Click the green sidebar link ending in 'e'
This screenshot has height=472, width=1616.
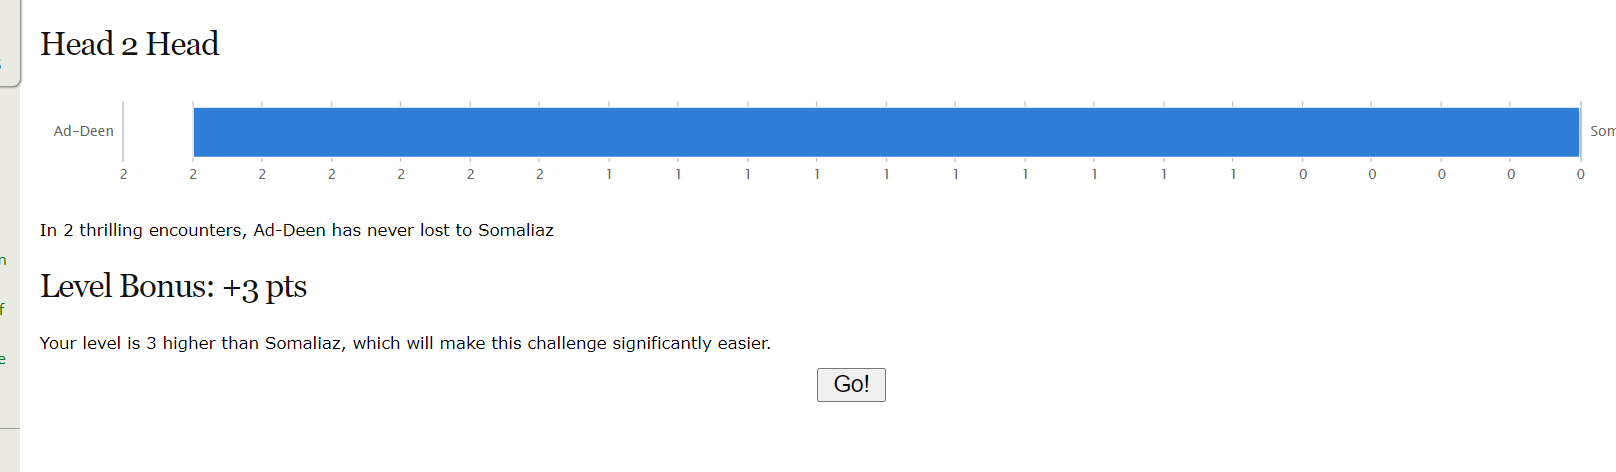pyautogui.click(x=3, y=358)
